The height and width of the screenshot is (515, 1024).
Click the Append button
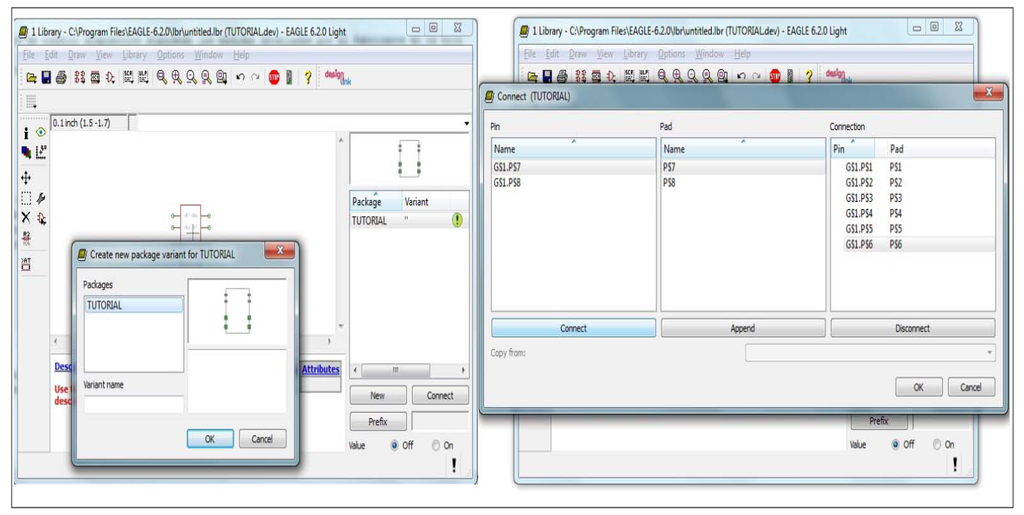pos(742,328)
